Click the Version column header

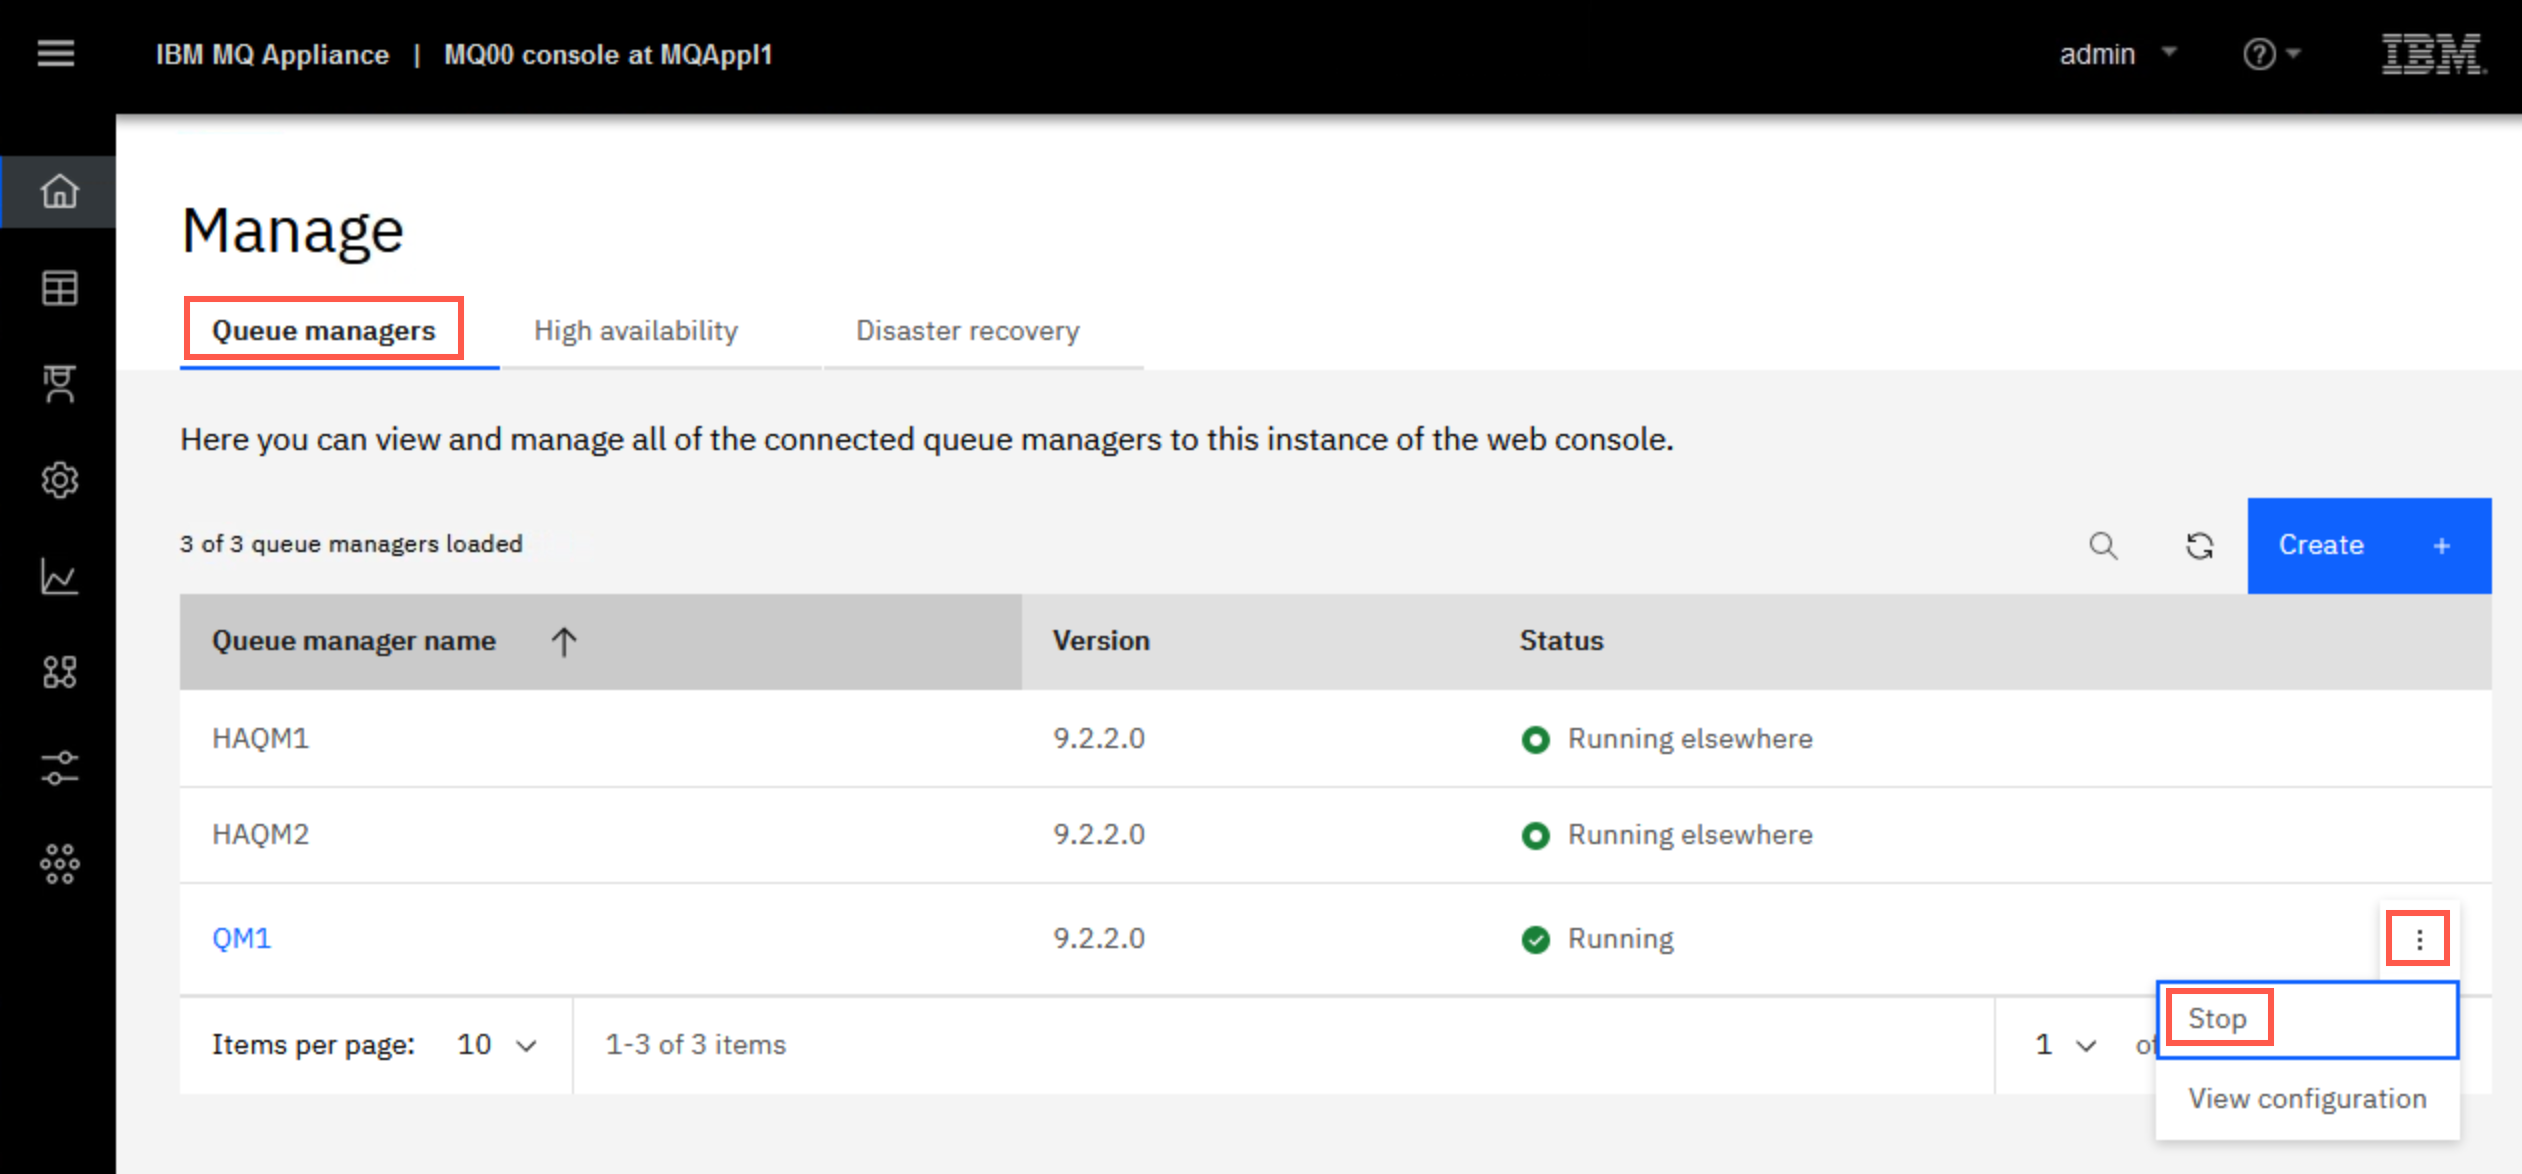click(x=1101, y=641)
